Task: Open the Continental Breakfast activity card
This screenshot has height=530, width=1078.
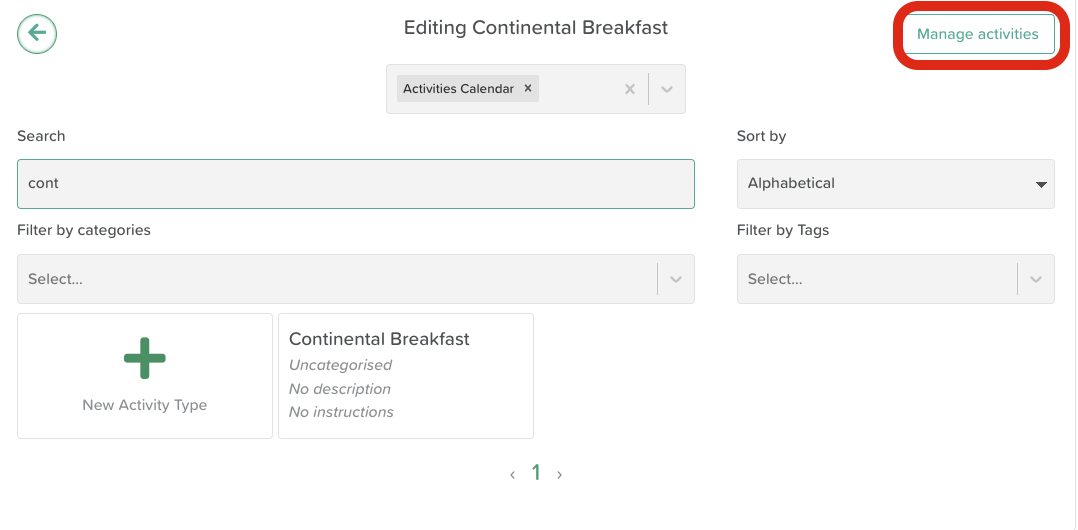Action: click(405, 376)
